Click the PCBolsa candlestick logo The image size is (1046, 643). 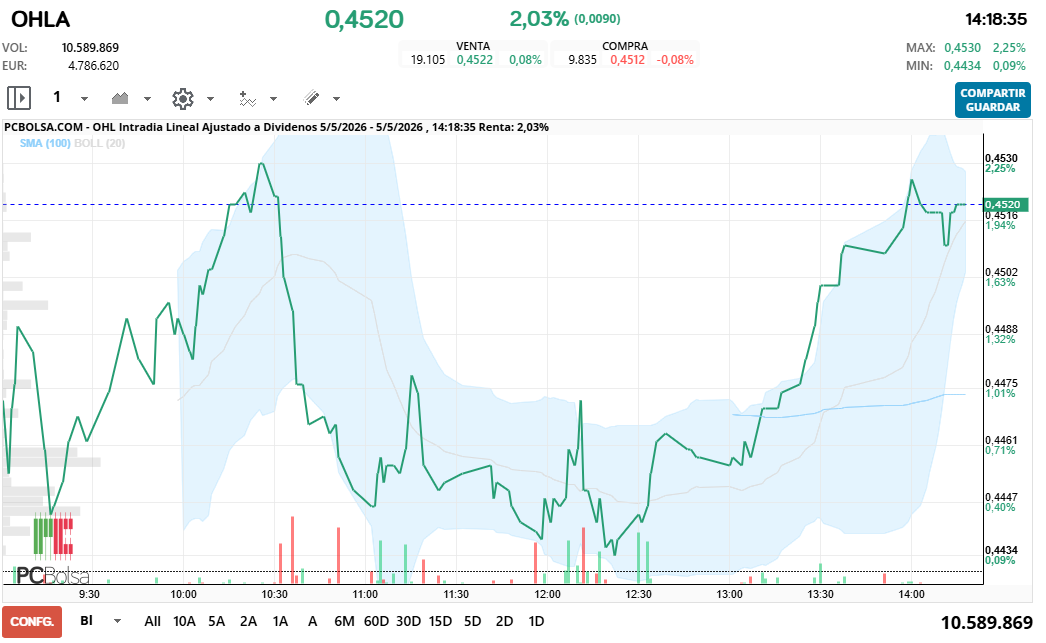pos(53,536)
